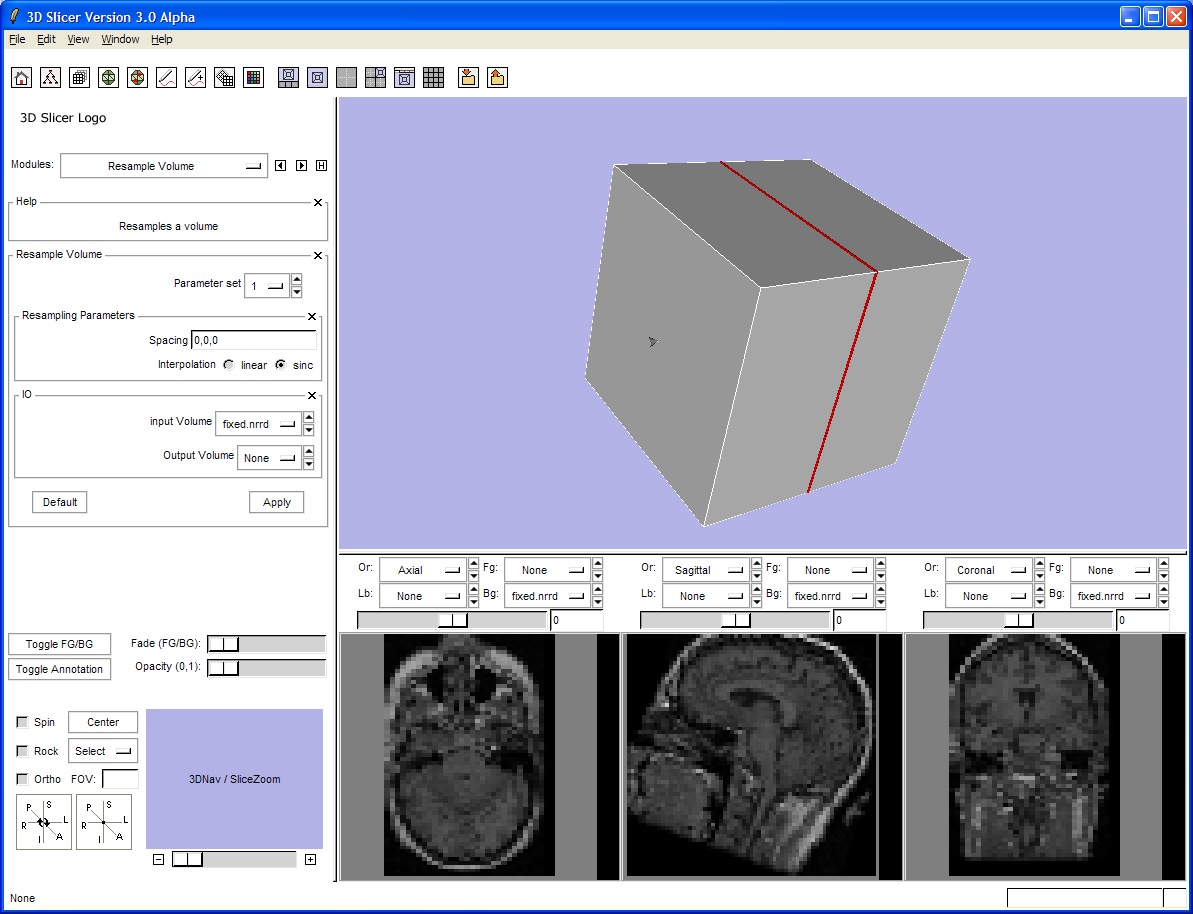1193x914 pixels.
Task: Open the Modules dropdown showing Resample Volume
Action: (163, 166)
